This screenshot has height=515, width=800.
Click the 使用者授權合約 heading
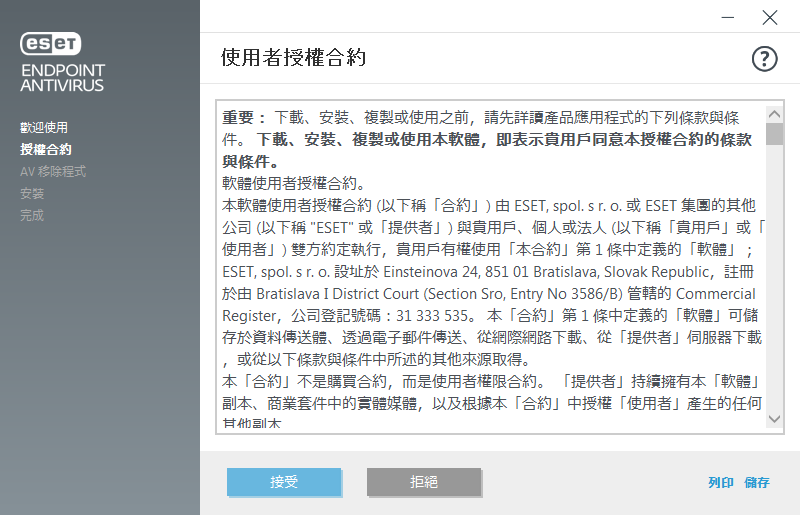293,57
